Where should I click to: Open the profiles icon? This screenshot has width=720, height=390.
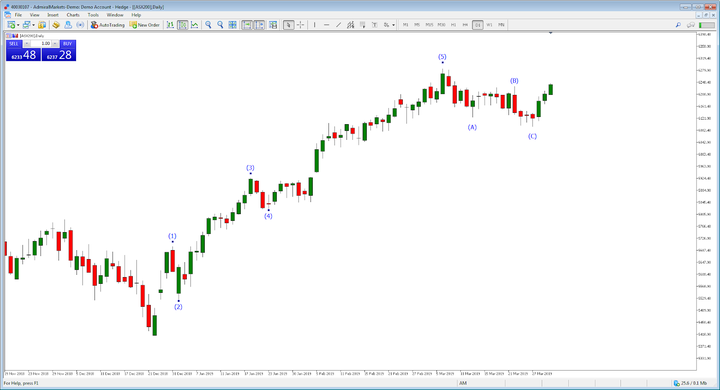(x=26, y=25)
